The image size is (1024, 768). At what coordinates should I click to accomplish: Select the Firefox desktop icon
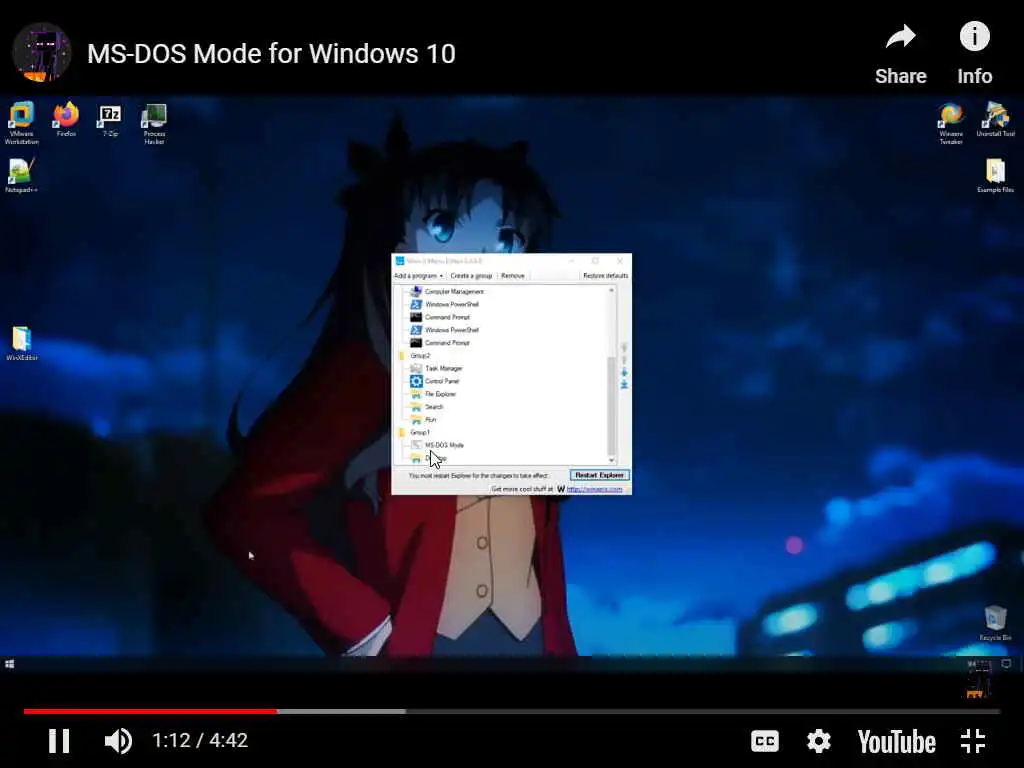coord(66,120)
